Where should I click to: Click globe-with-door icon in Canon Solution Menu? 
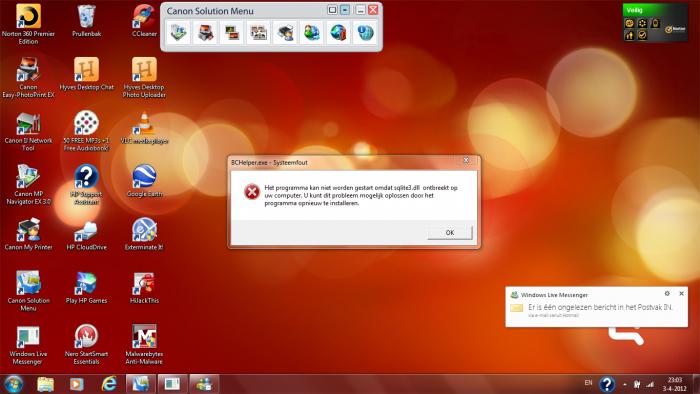coord(338,33)
